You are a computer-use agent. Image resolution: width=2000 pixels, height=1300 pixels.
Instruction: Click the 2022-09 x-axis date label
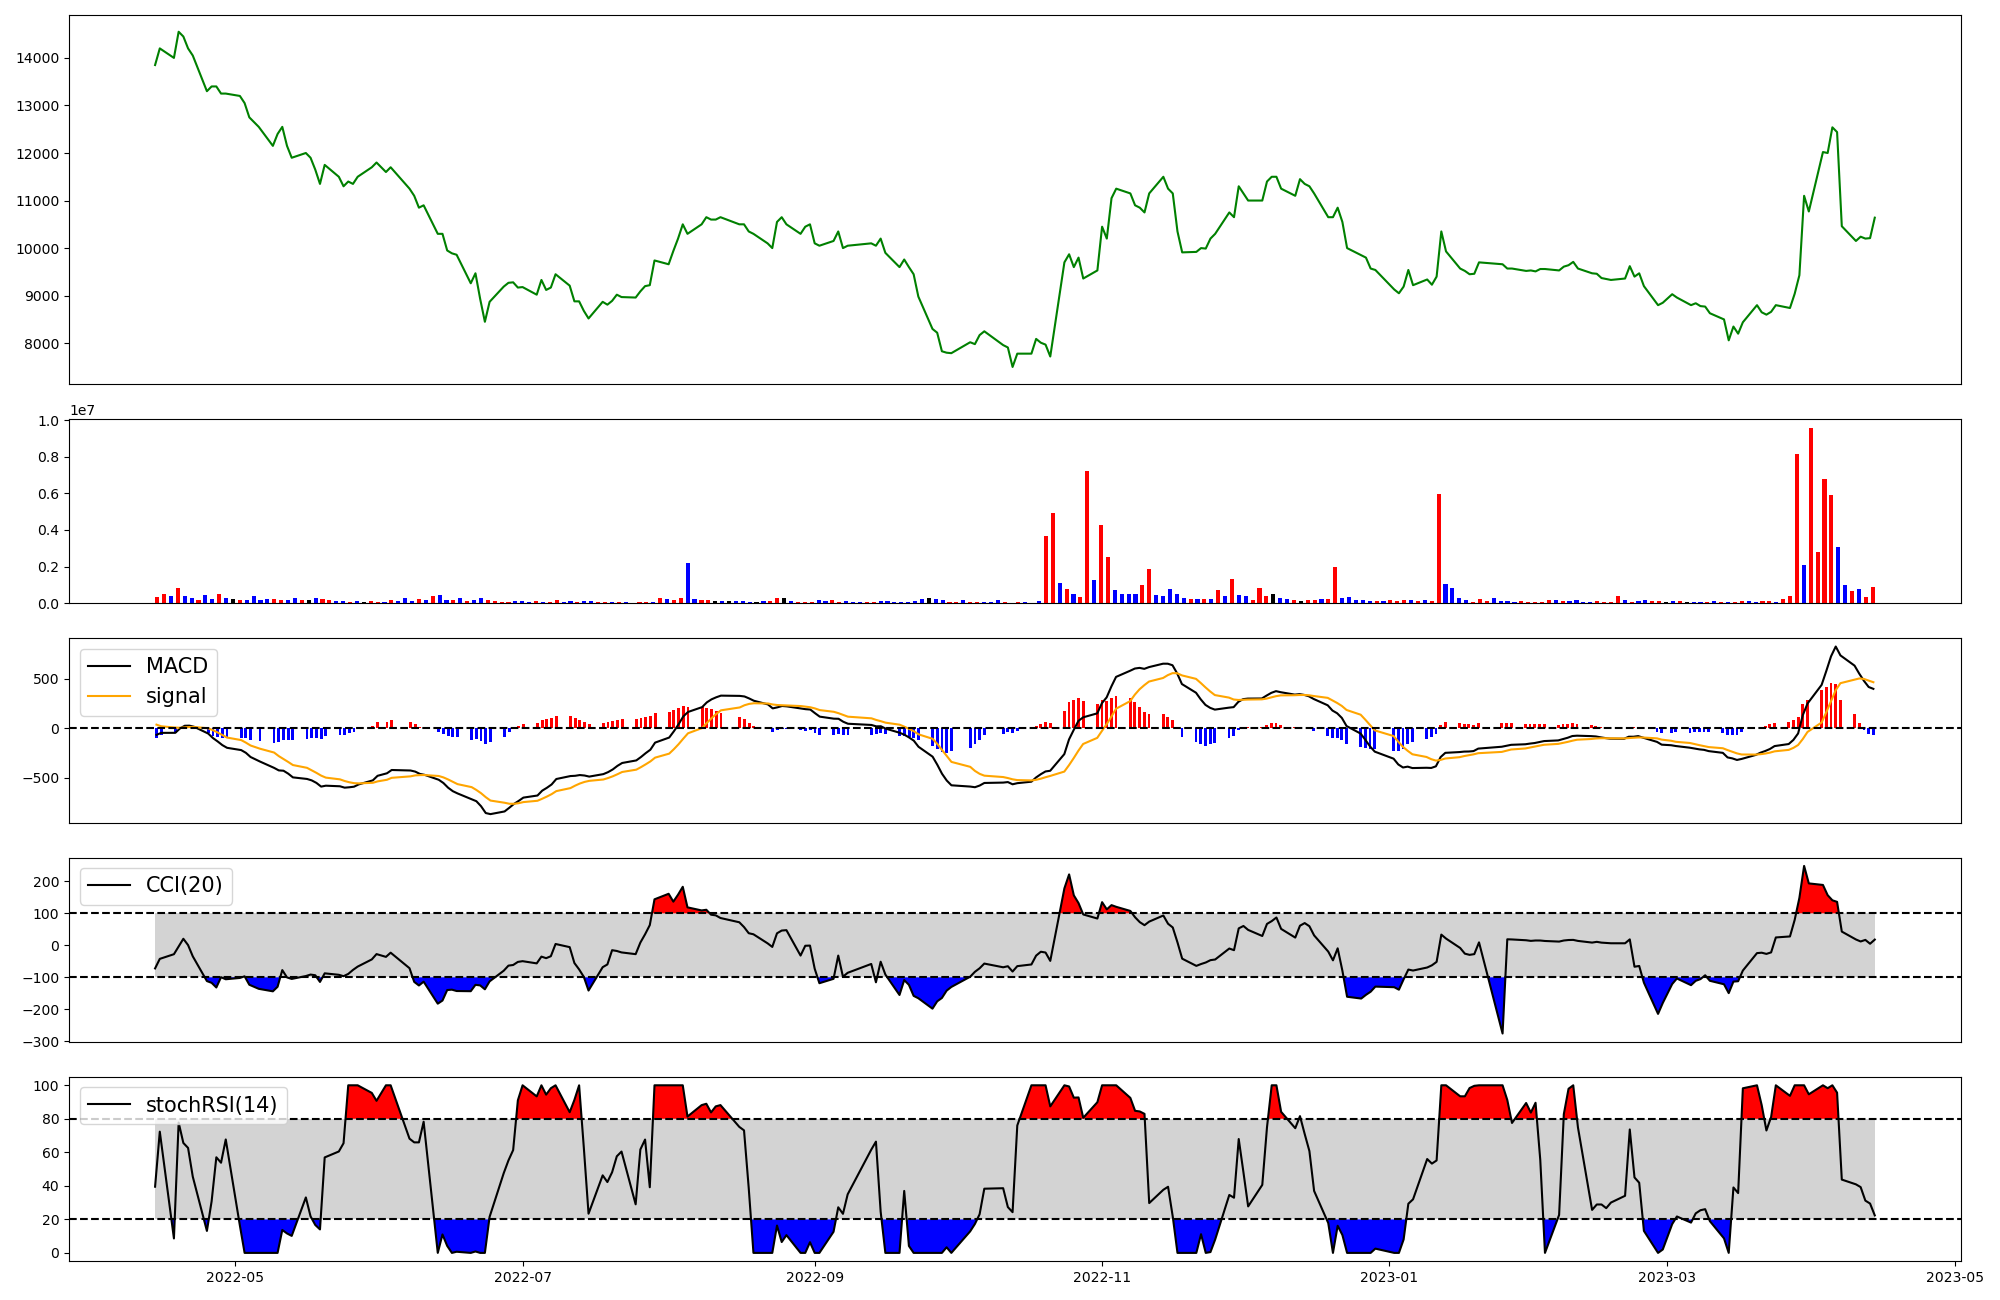click(x=815, y=1277)
